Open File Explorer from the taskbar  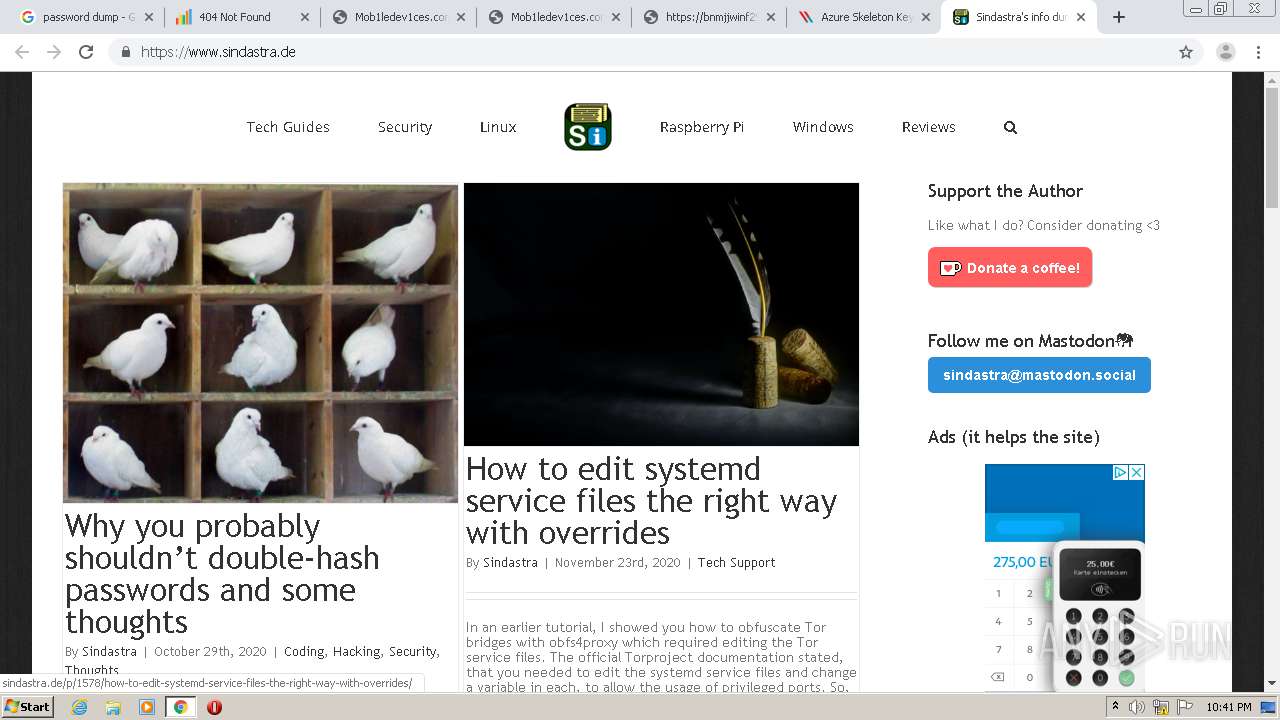click(x=113, y=707)
